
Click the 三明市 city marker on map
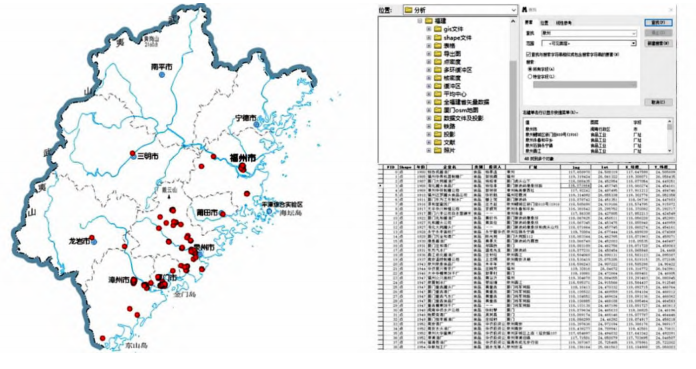(x=134, y=157)
